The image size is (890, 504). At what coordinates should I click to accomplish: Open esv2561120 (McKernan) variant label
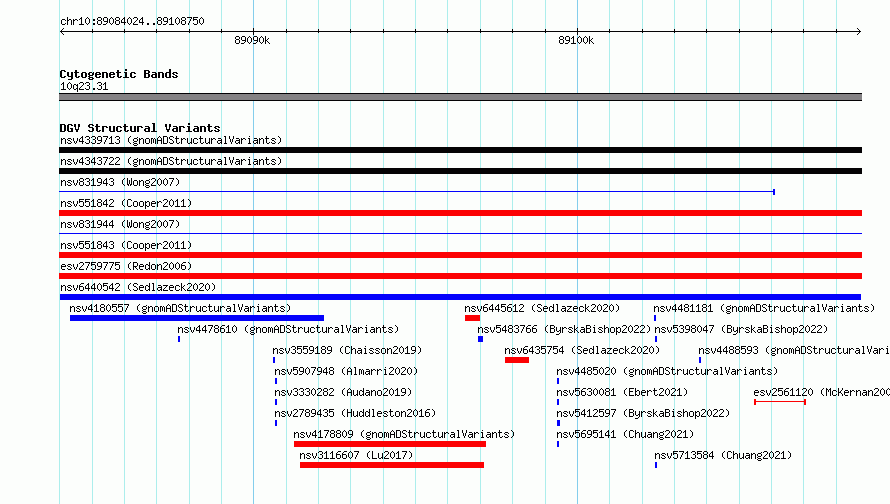coord(821,392)
